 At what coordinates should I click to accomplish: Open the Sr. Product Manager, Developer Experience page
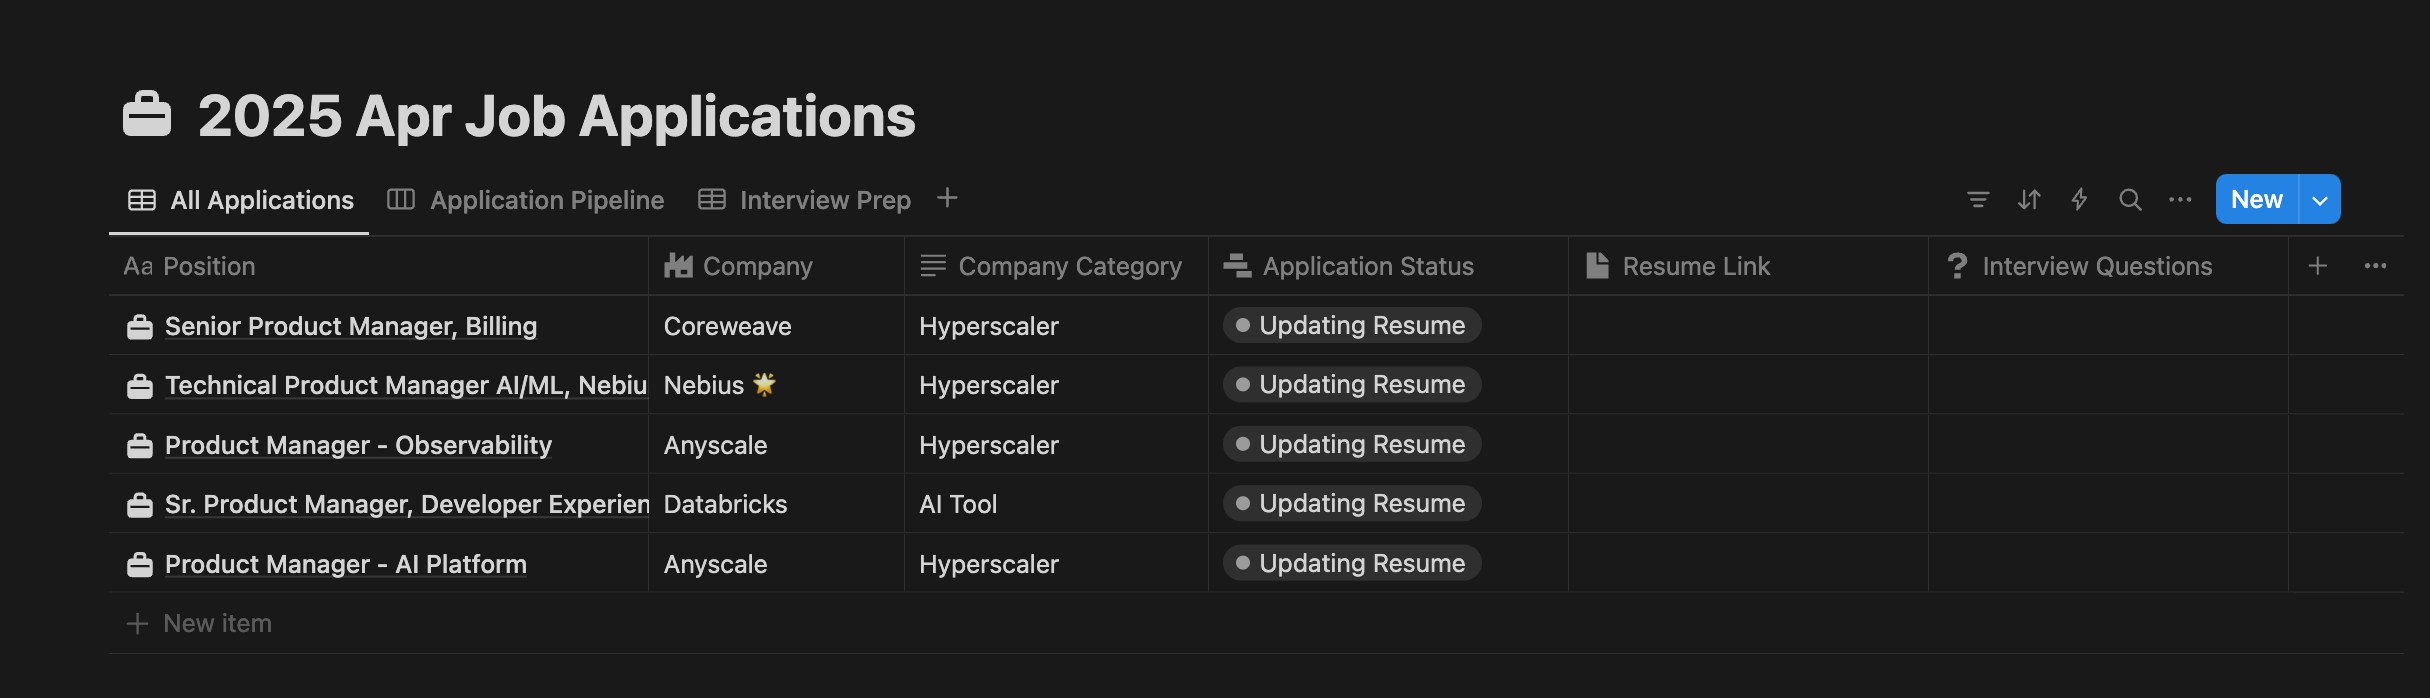click(407, 504)
